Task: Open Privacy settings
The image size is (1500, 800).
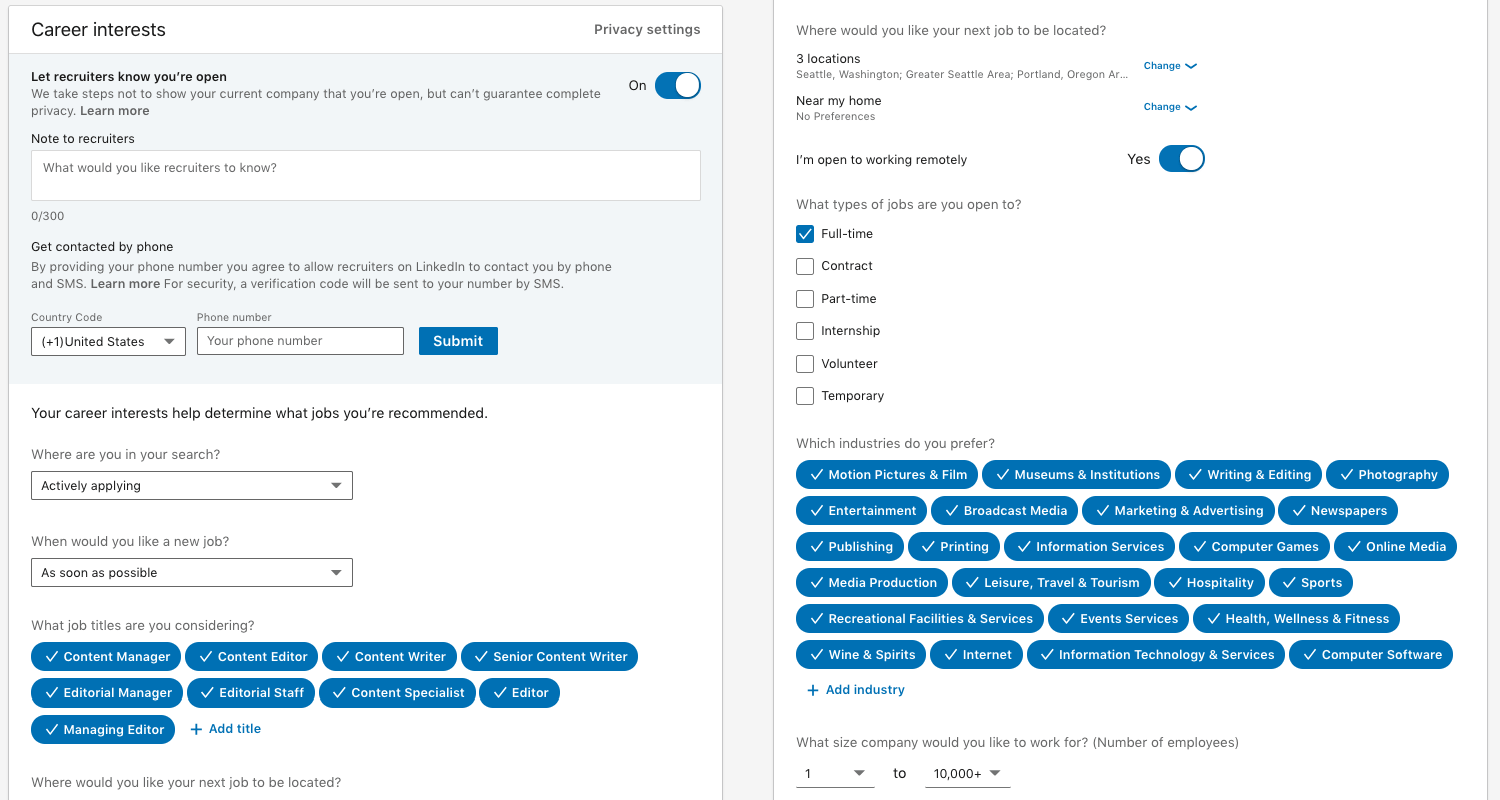Action: click(x=647, y=29)
